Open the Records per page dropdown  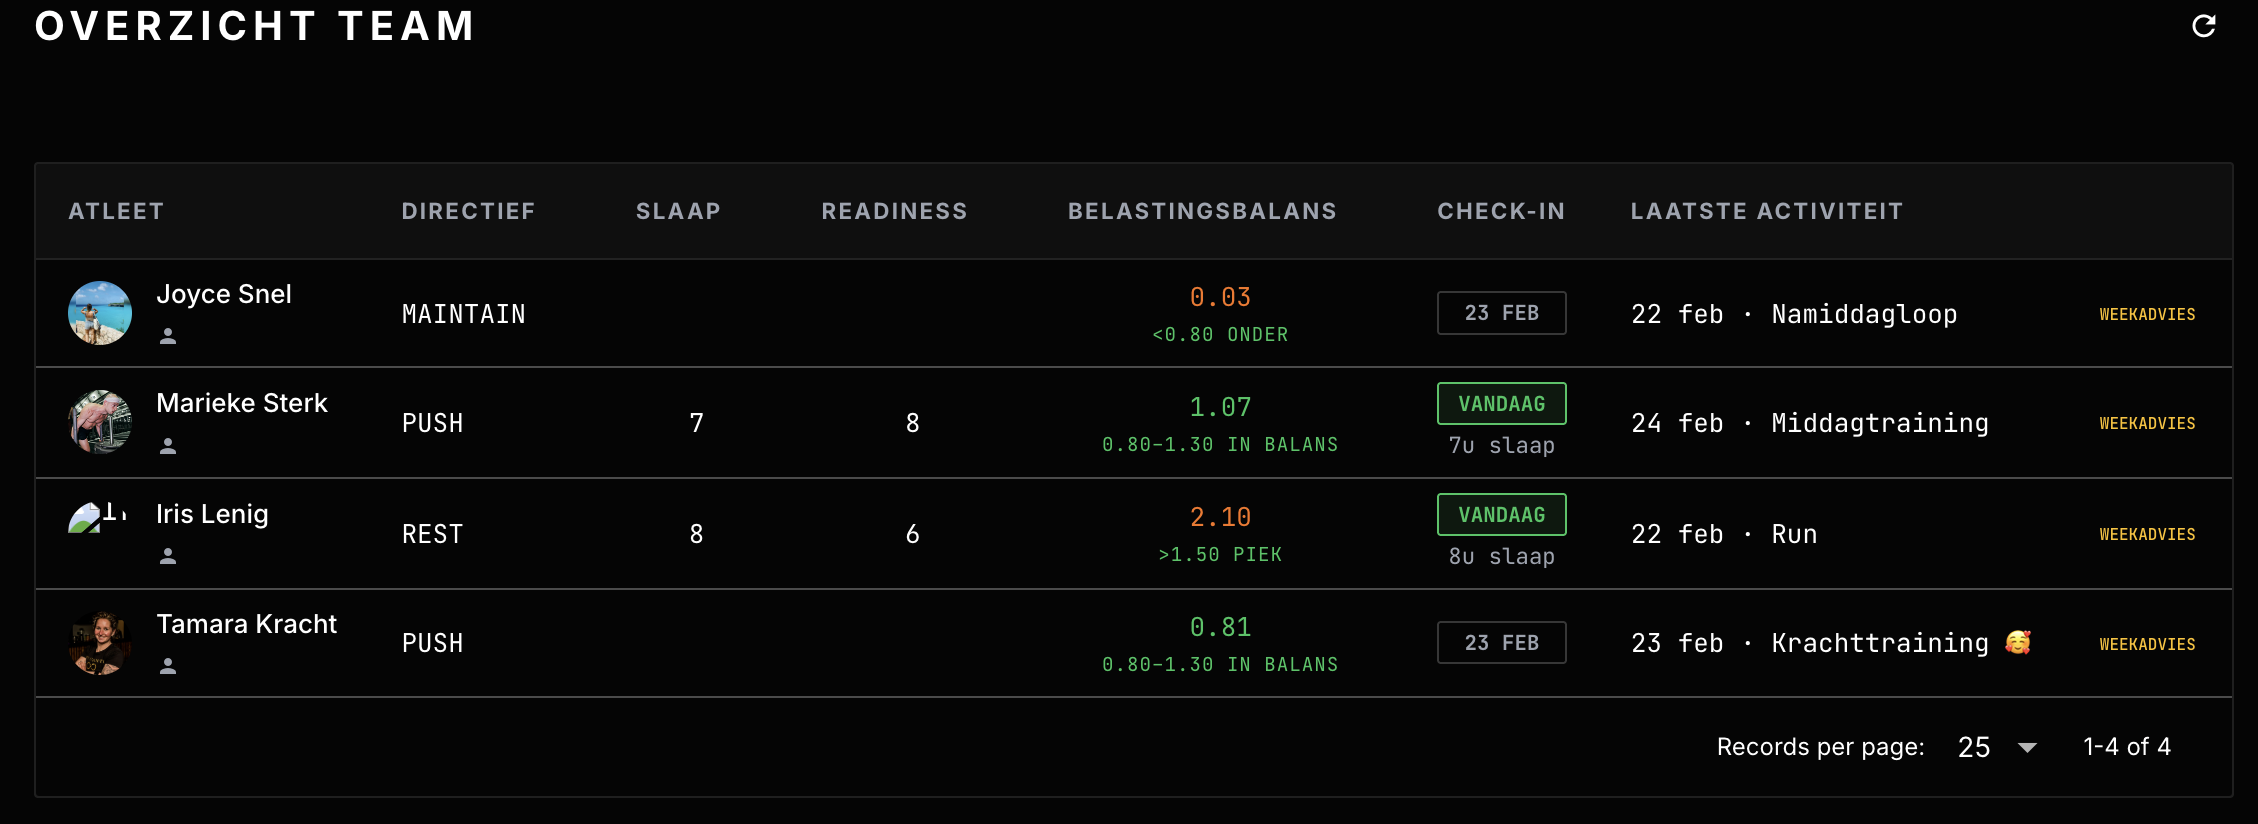coord(1996,747)
